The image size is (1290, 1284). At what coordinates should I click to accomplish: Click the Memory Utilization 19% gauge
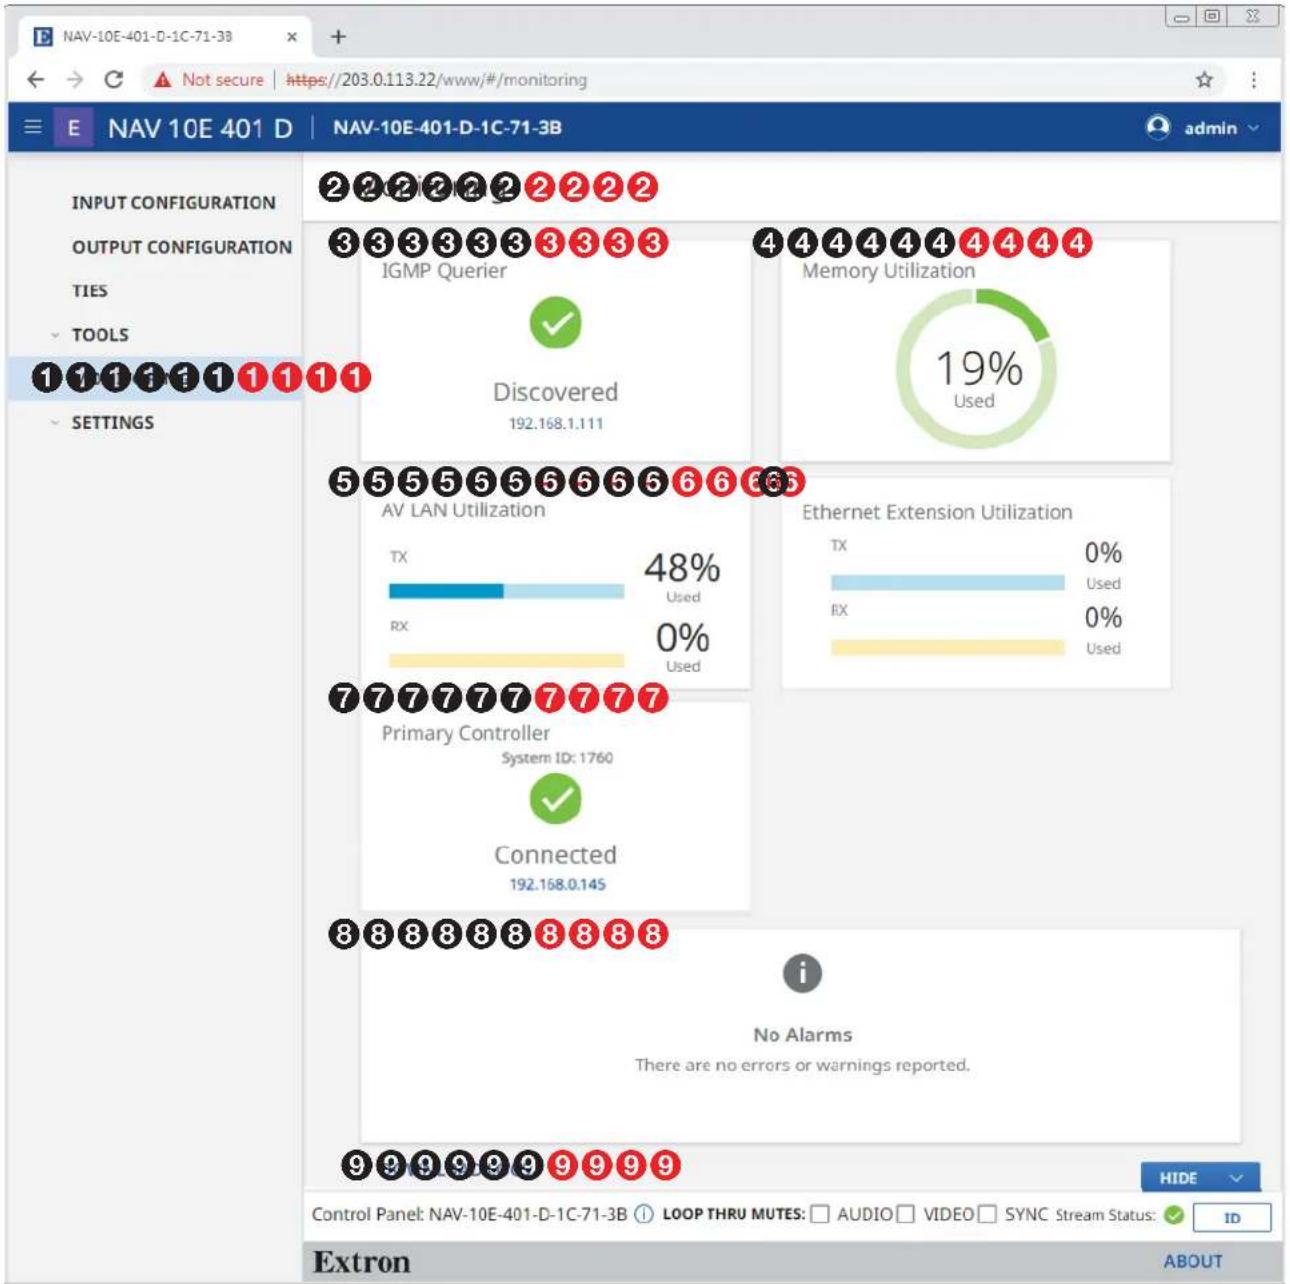click(x=976, y=369)
